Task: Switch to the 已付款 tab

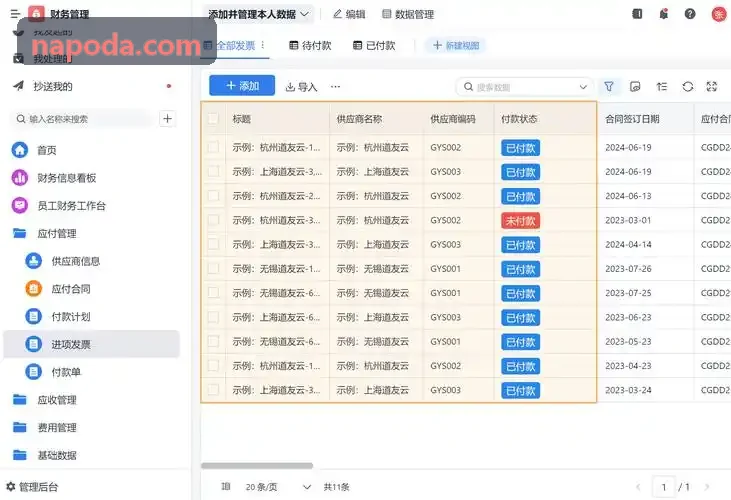Action: 374,45
